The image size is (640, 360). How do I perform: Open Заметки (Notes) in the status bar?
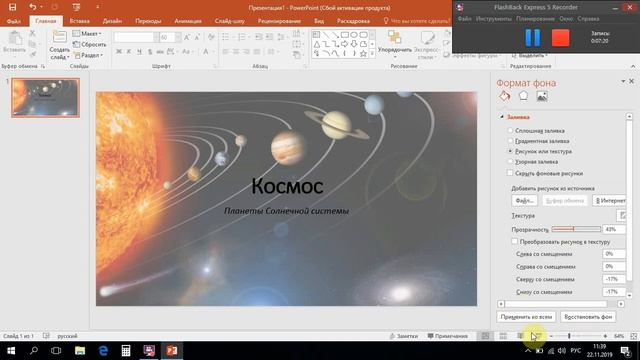click(404, 336)
